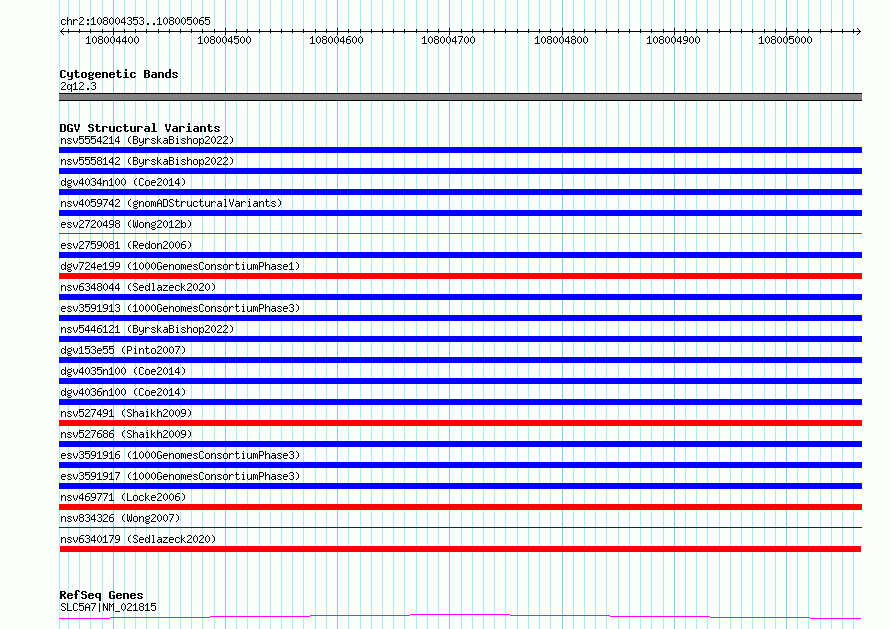This screenshot has height=629, width=890.
Task: Click nsv4059742 gnomADStructuralVariants label
Action: click(171, 203)
